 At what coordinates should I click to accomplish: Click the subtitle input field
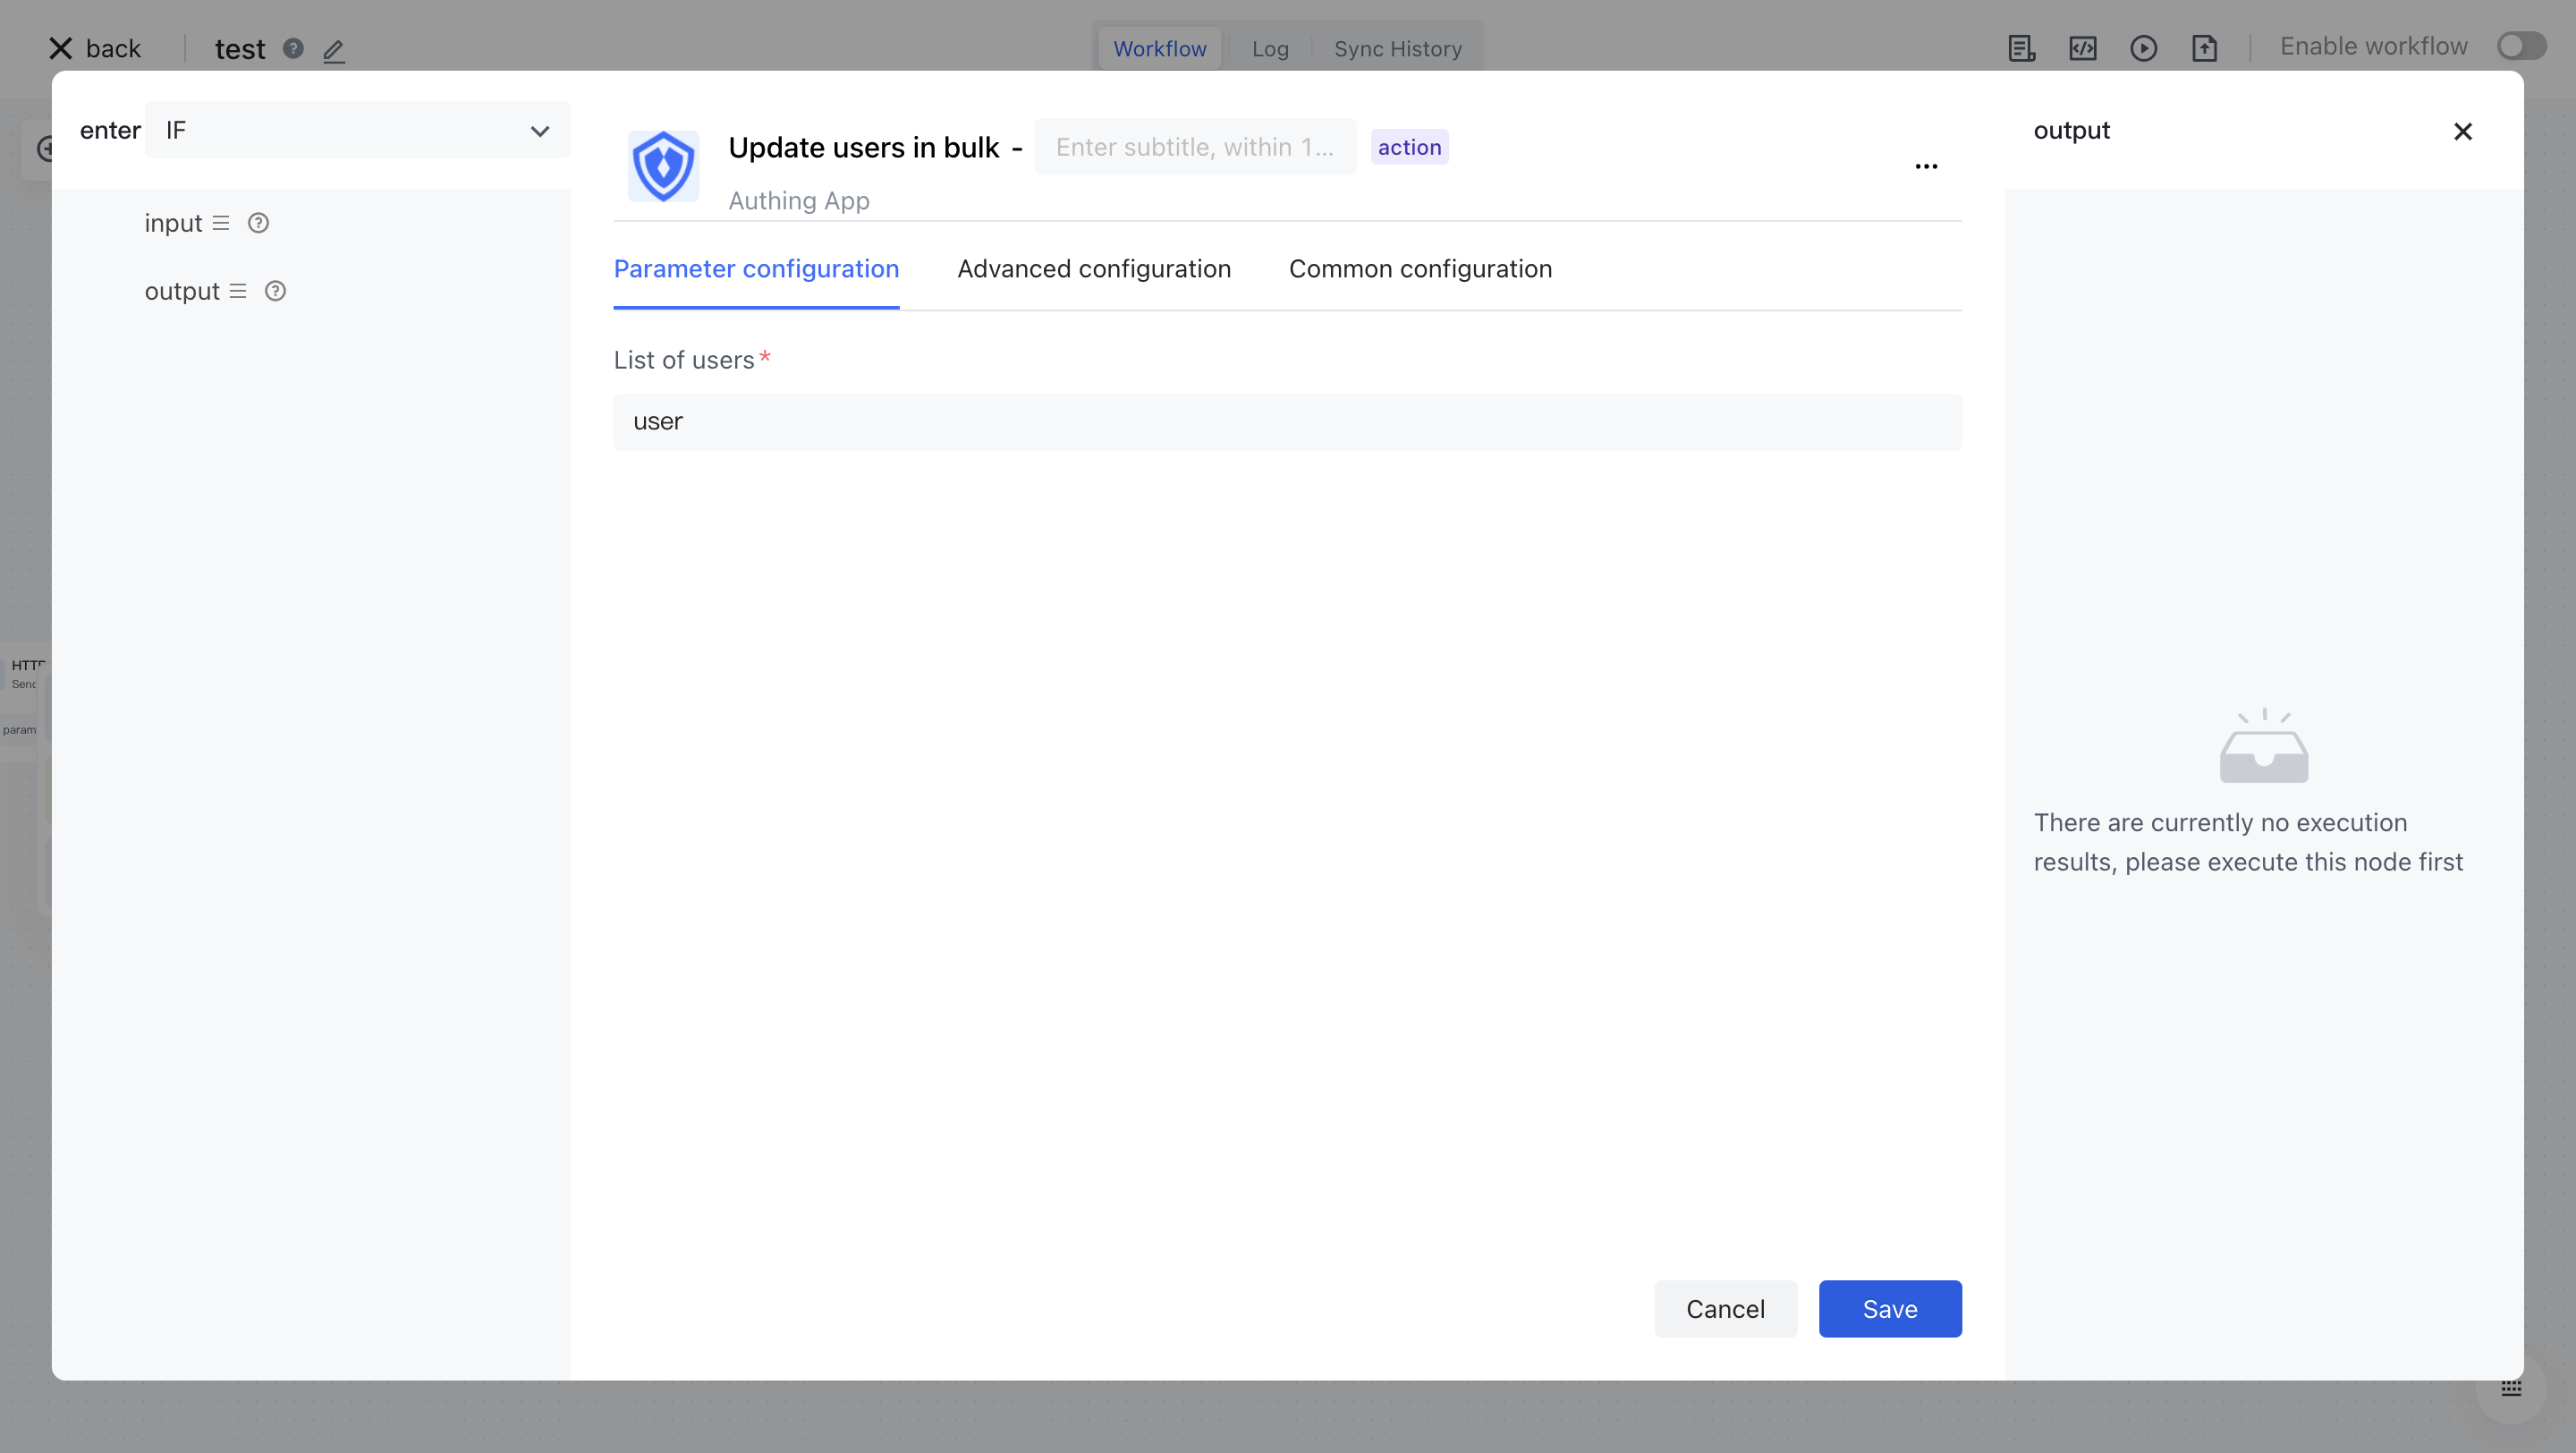click(1195, 147)
